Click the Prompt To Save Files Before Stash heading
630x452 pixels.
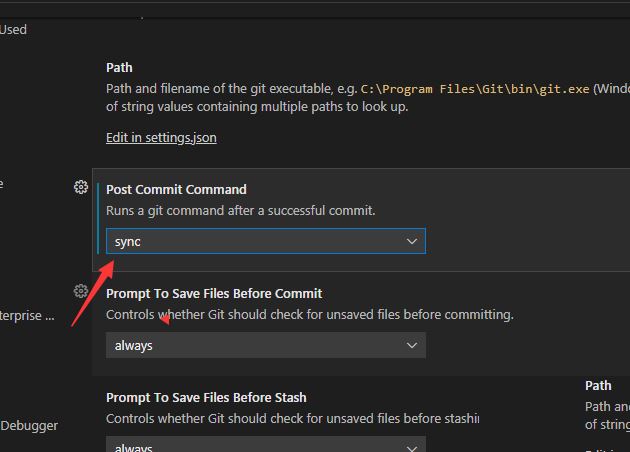click(x=206, y=397)
